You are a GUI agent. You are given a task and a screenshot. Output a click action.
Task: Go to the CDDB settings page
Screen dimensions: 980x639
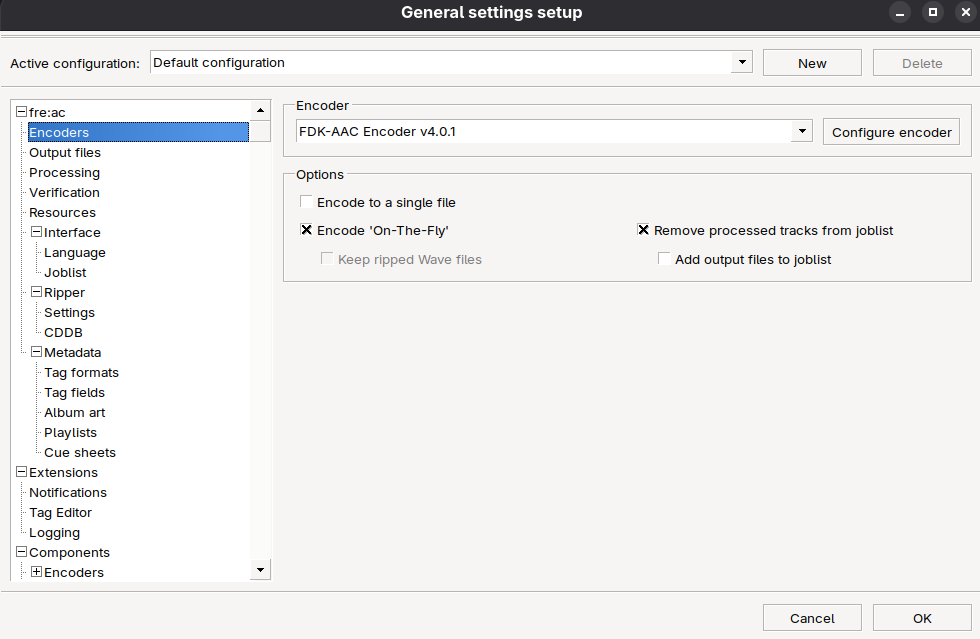point(63,333)
